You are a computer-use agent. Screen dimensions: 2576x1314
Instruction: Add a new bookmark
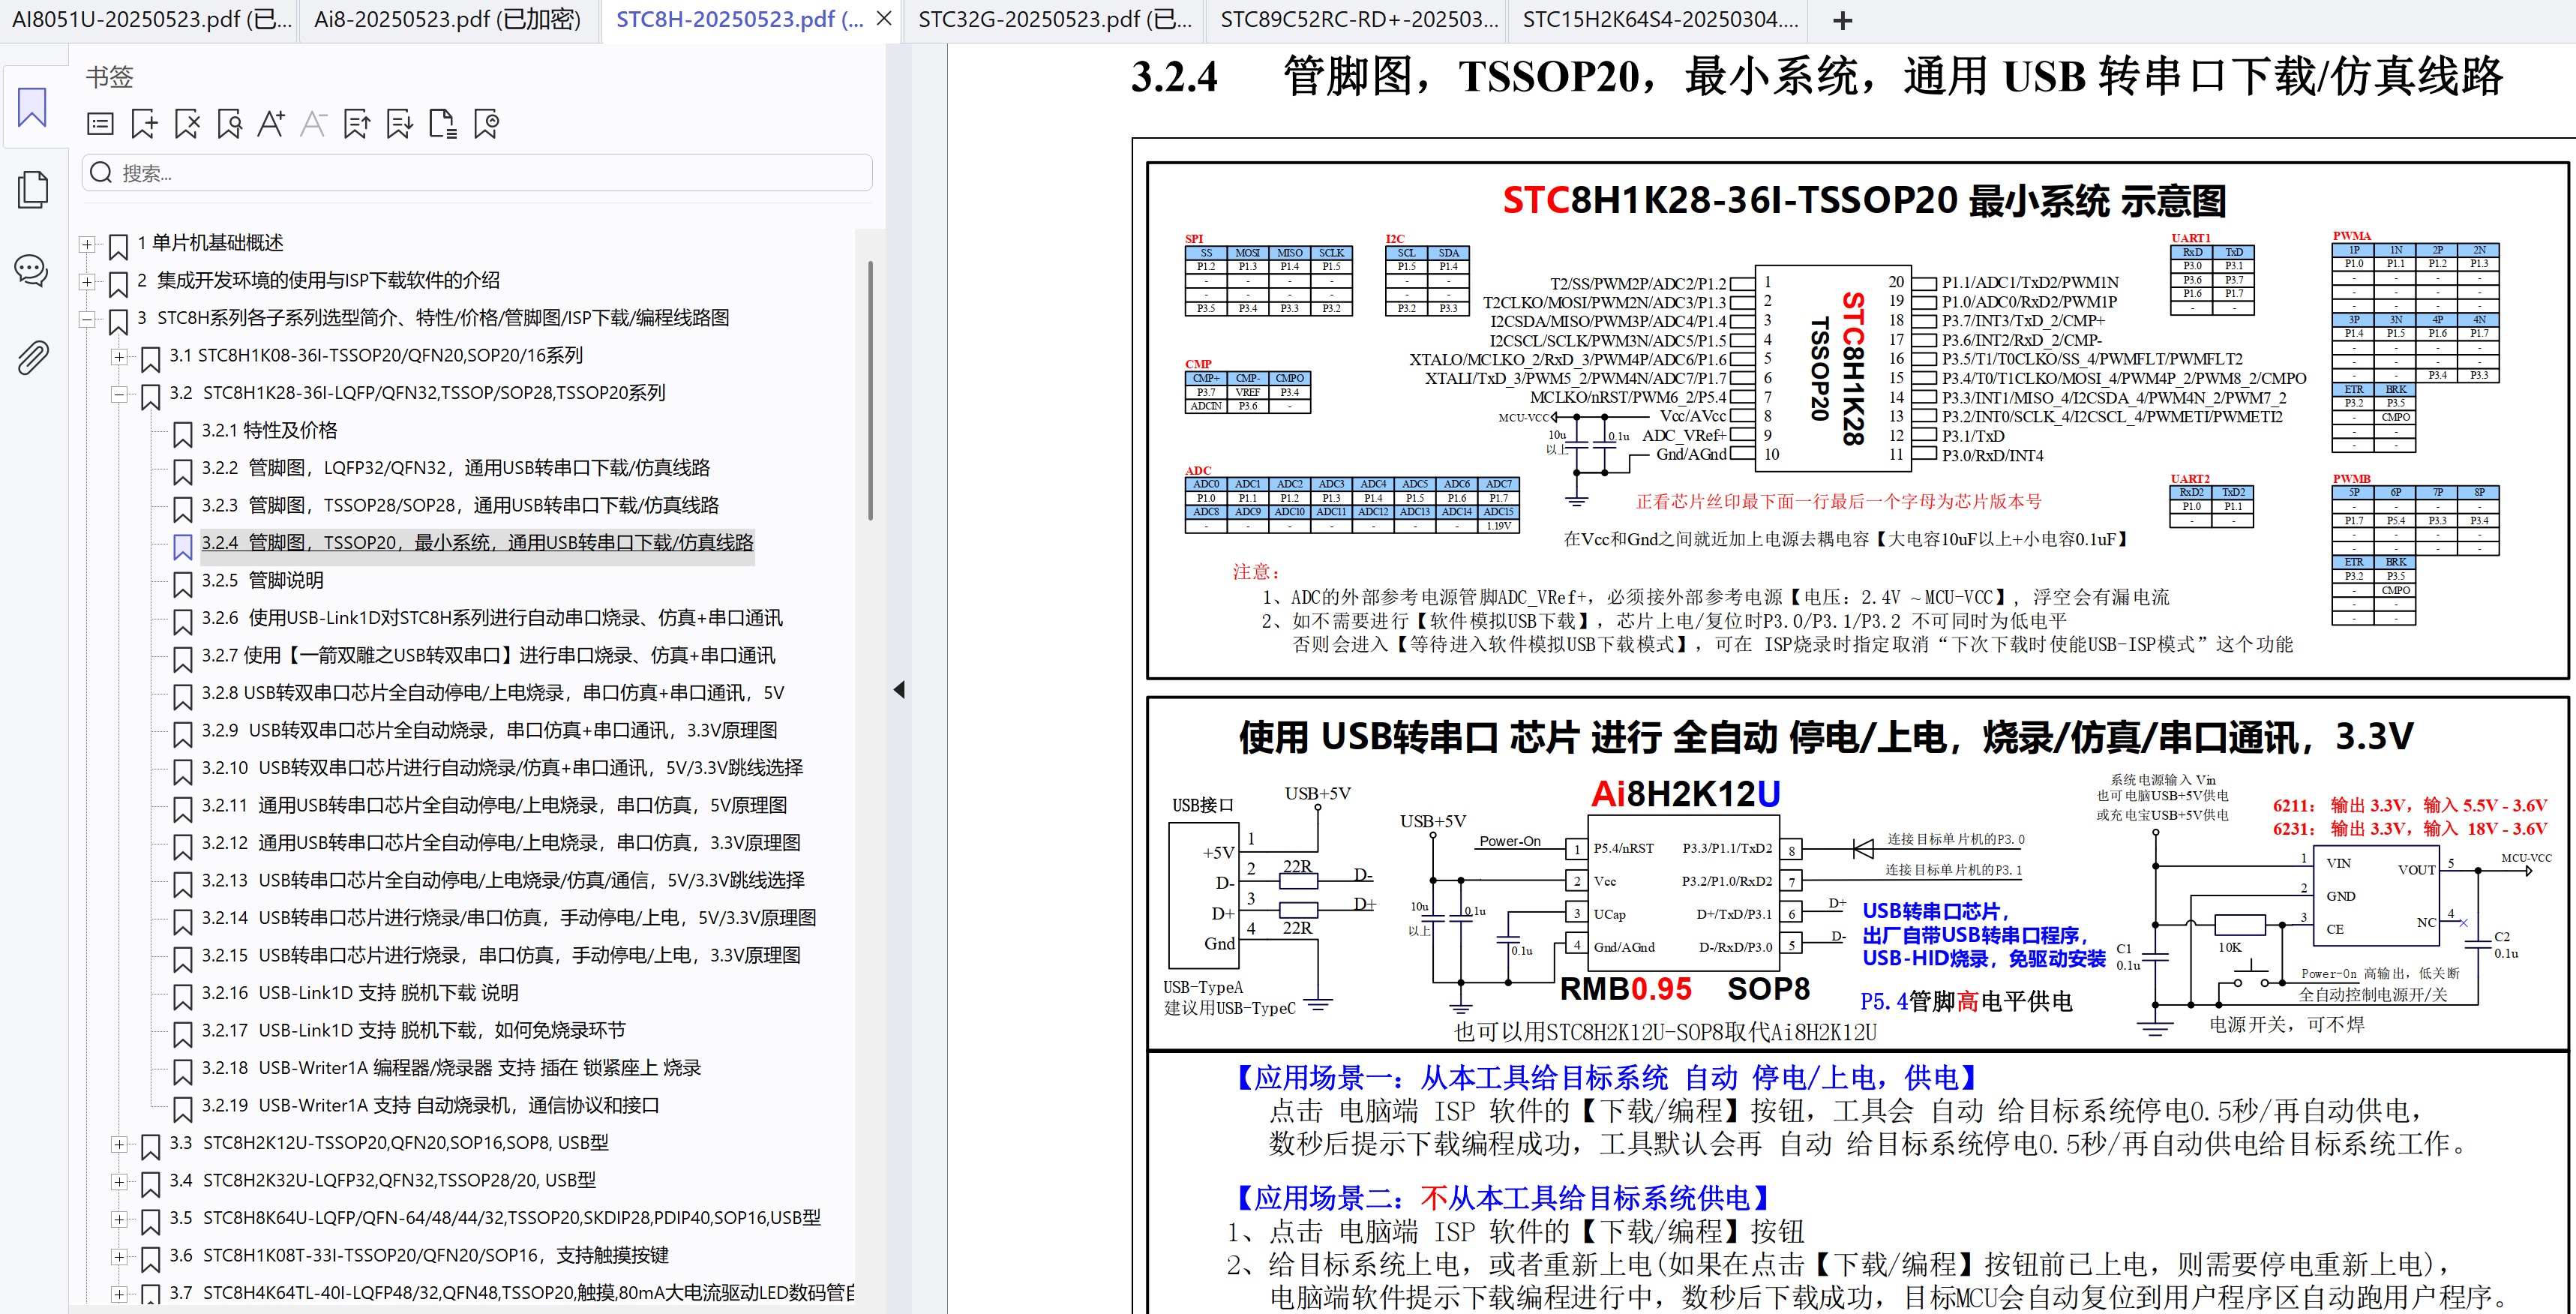coord(144,124)
